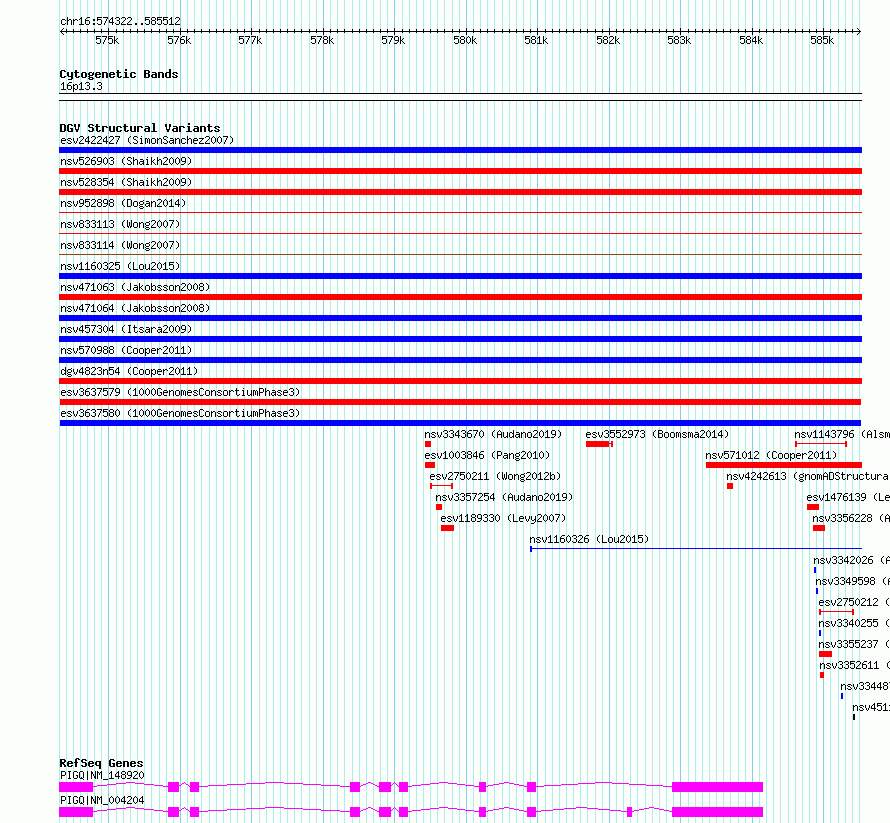Click the 585k ruler tick label

click(822, 40)
